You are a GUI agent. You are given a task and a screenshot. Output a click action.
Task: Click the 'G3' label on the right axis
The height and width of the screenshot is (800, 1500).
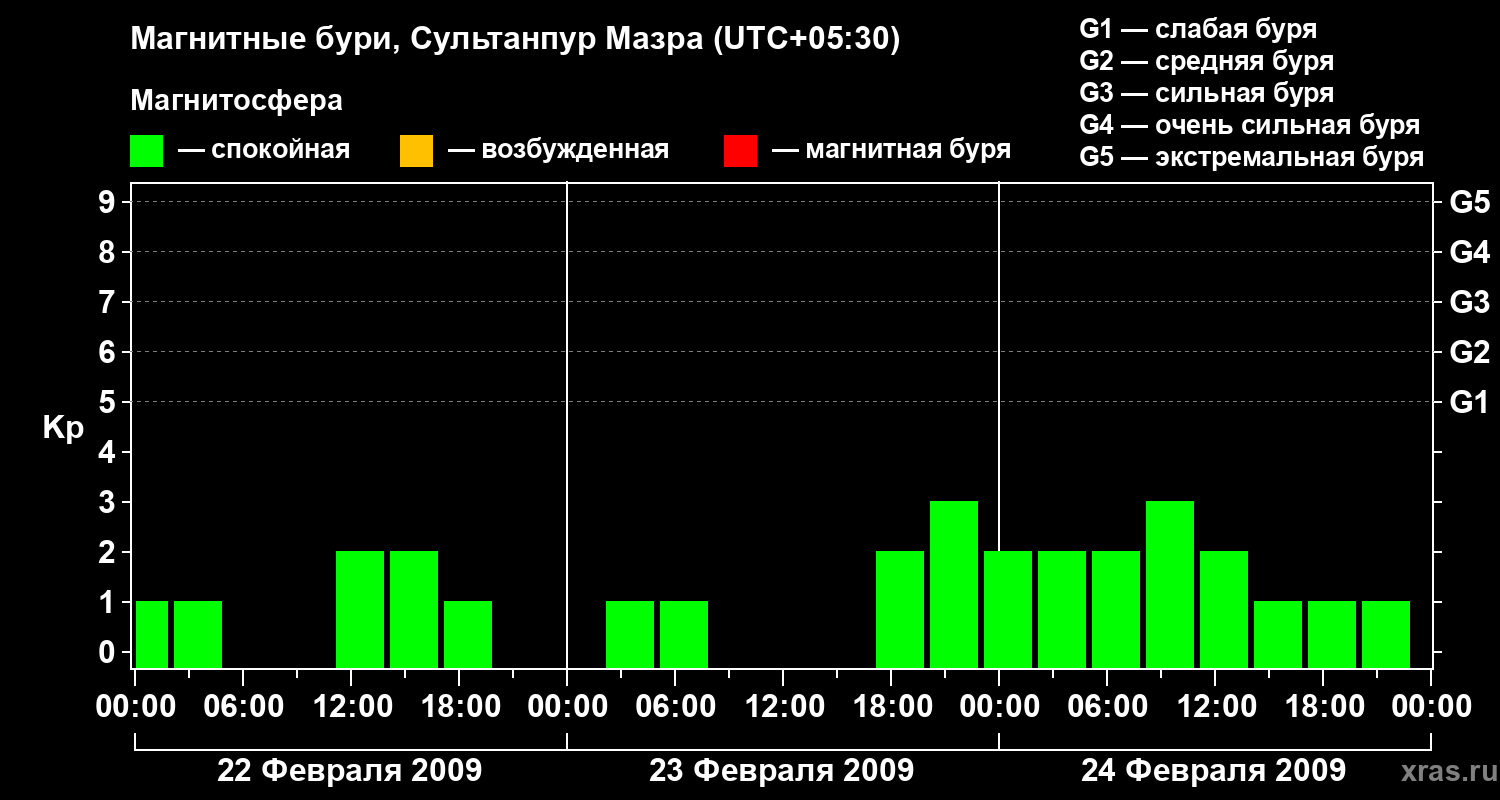point(1470,302)
